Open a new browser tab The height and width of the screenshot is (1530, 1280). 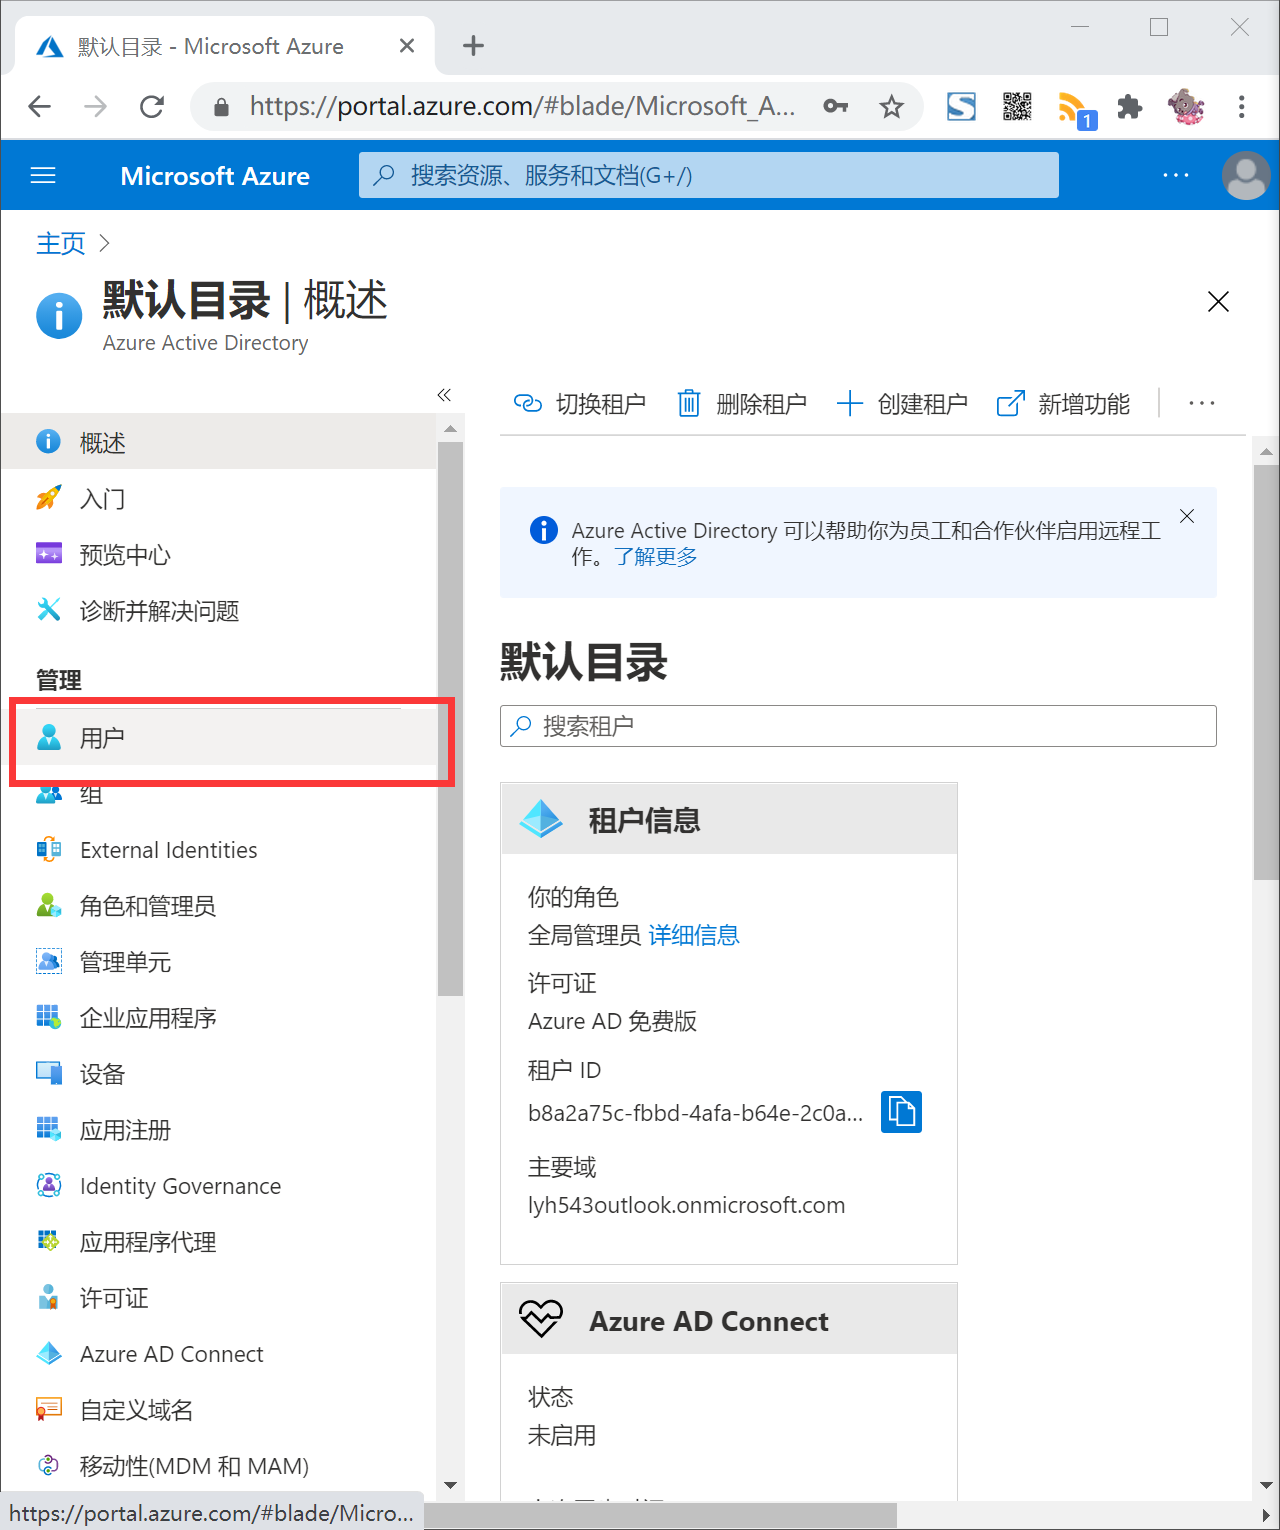[473, 46]
